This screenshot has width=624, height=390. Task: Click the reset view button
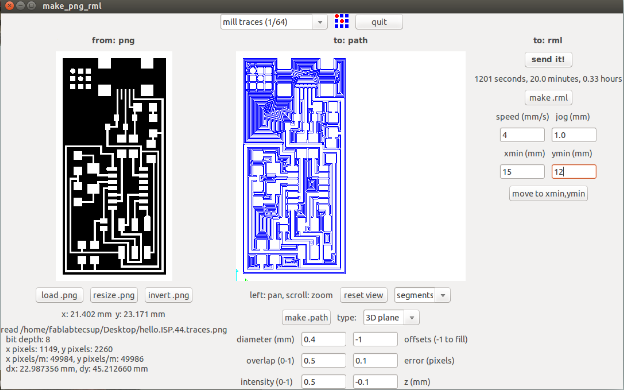[363, 295]
